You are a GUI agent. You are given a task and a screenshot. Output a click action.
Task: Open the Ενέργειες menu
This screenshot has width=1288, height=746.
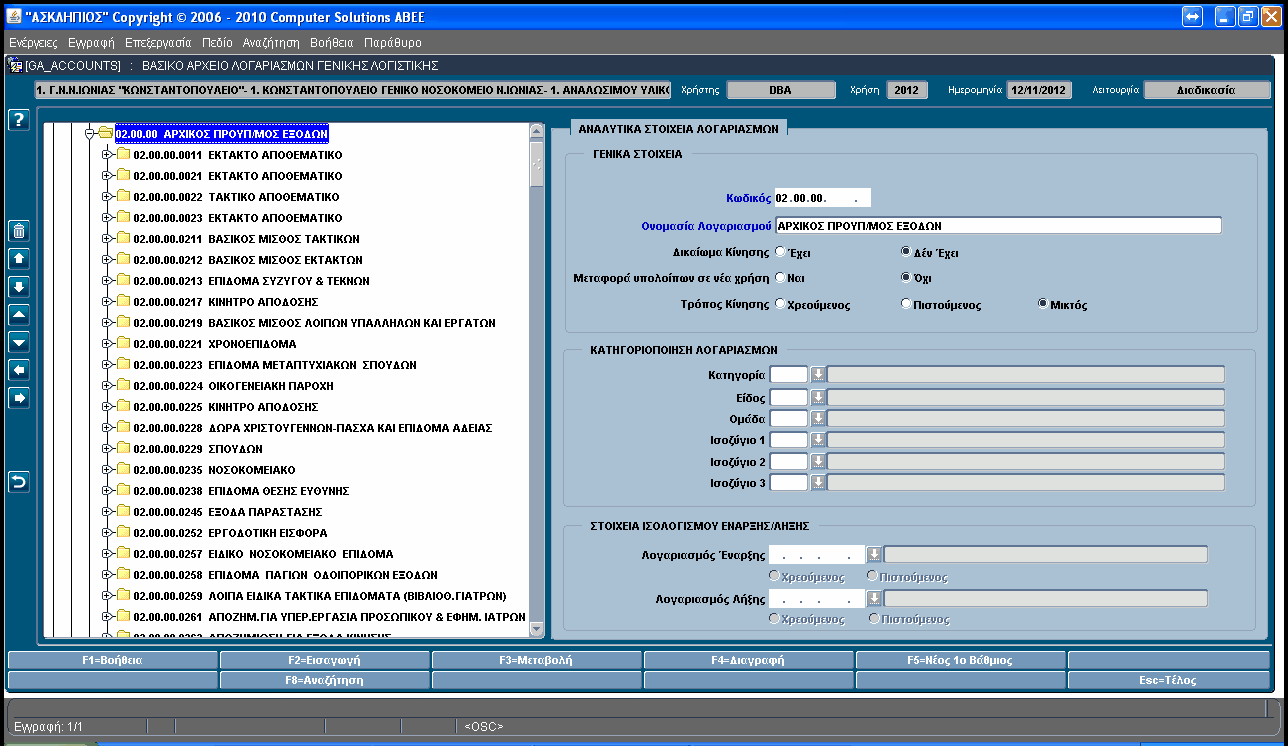point(33,43)
